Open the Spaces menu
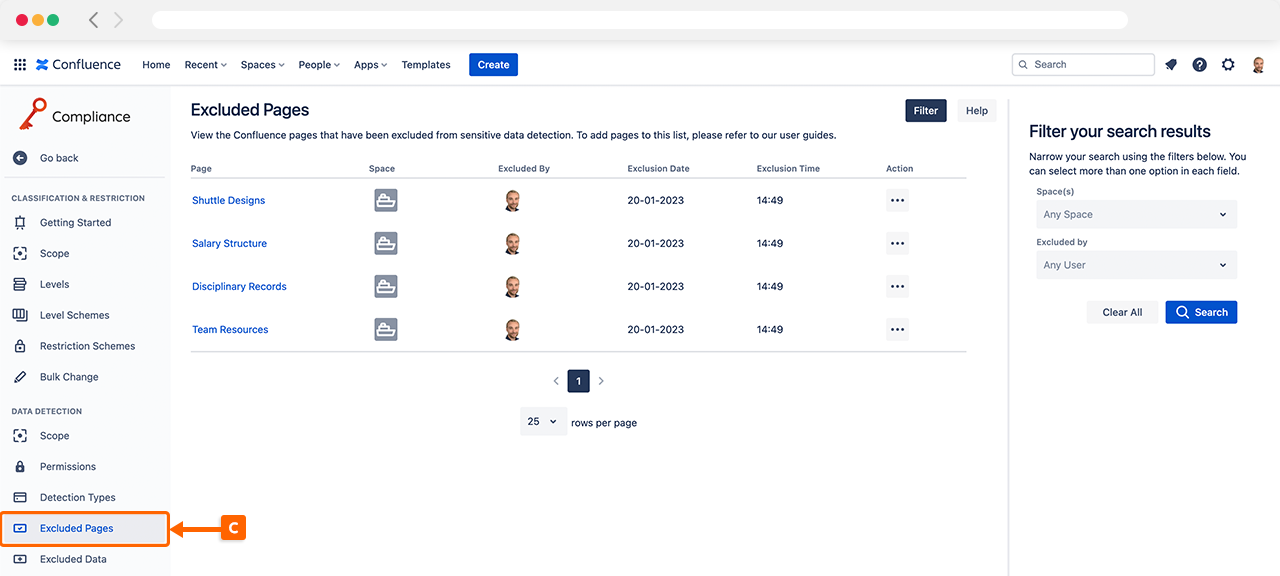The height and width of the screenshot is (576, 1280). (x=261, y=64)
